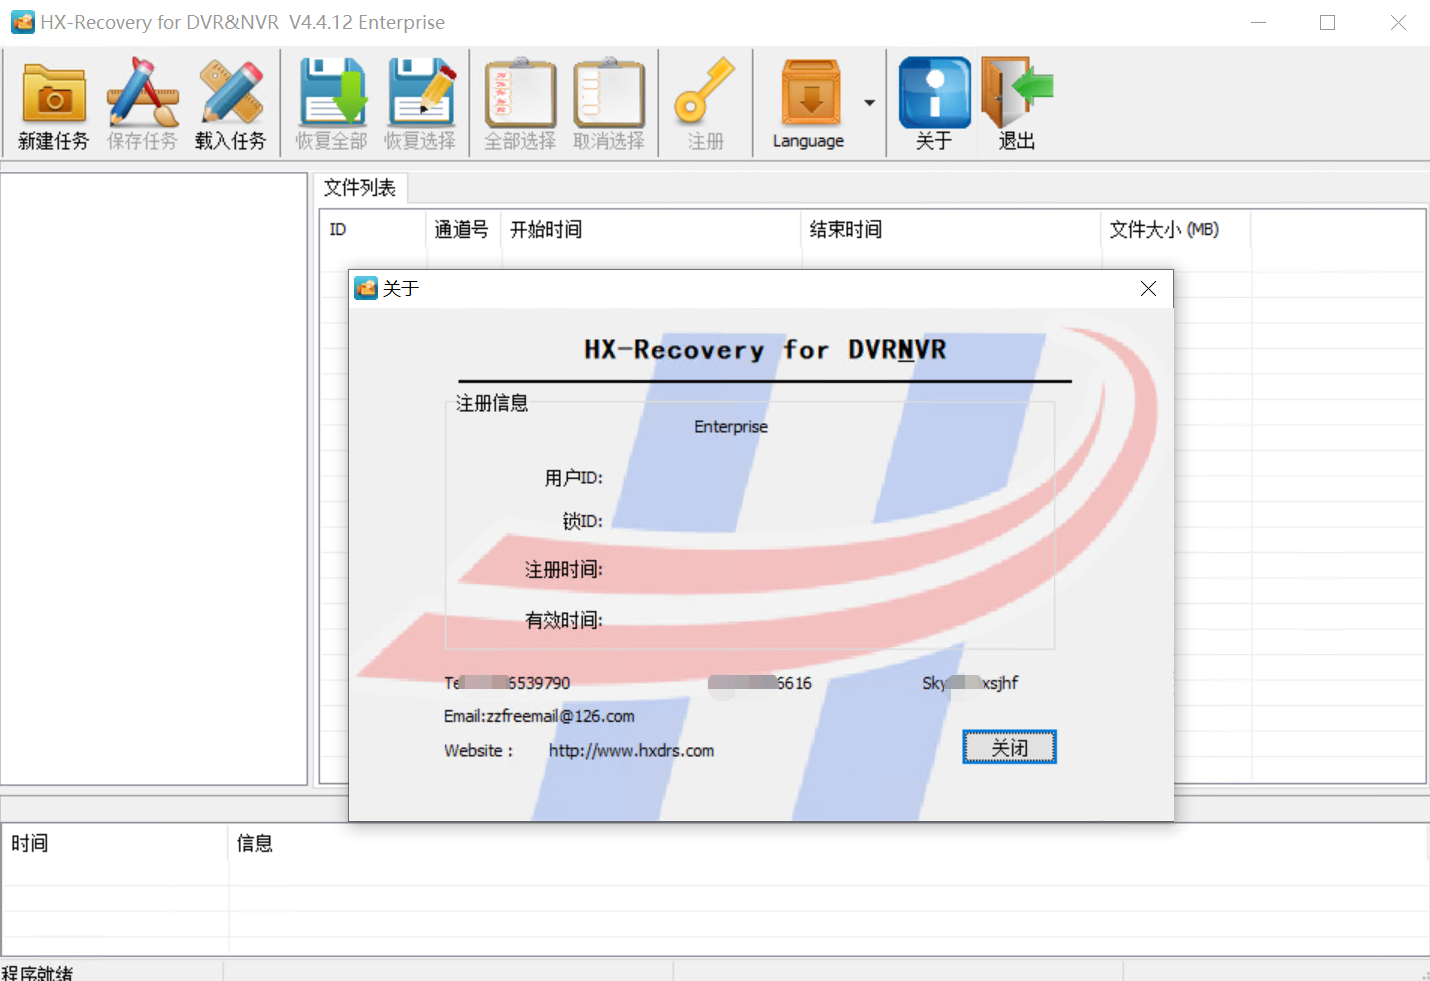Click the 注册时间: label
The width and height of the screenshot is (1430, 981).
[564, 570]
